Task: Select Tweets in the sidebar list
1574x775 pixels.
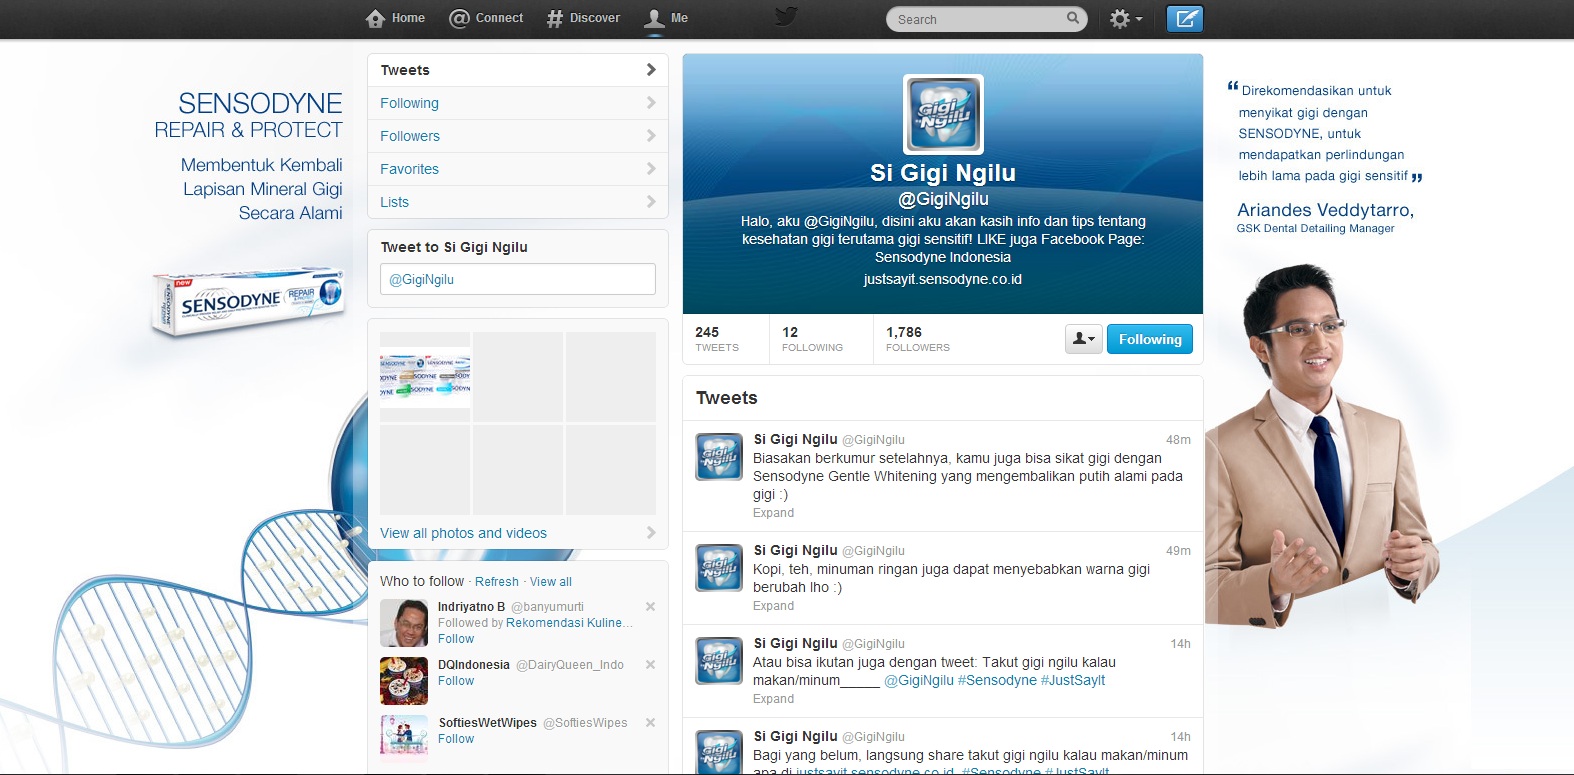Action: click(x=518, y=70)
